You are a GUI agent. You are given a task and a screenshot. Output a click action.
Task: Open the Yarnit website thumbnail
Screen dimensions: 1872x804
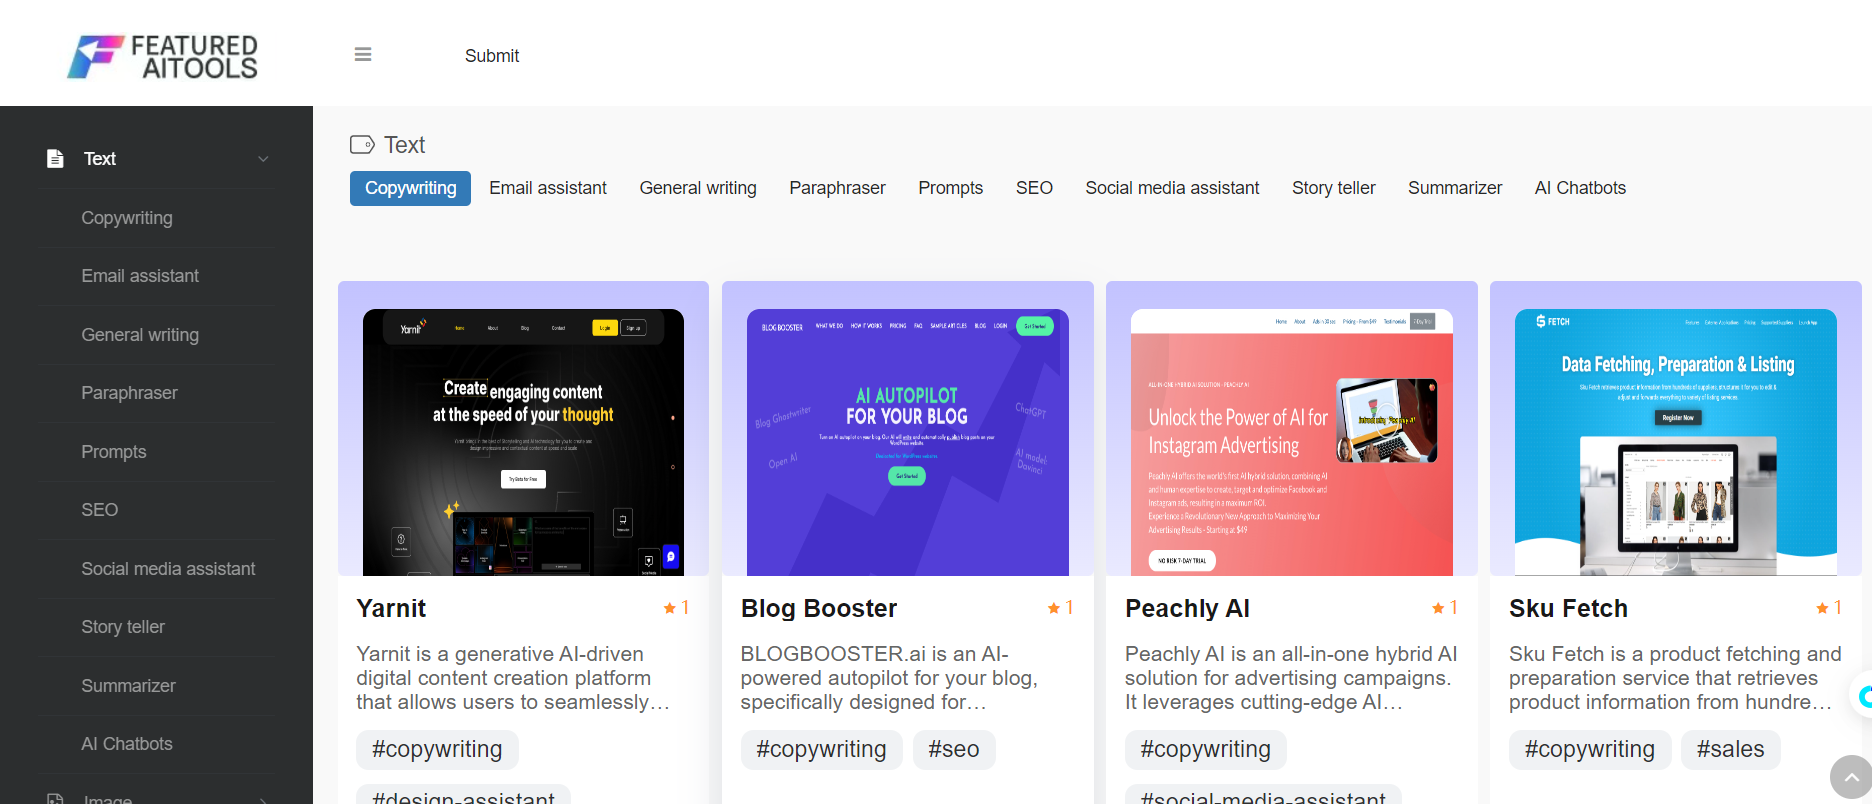coord(523,442)
